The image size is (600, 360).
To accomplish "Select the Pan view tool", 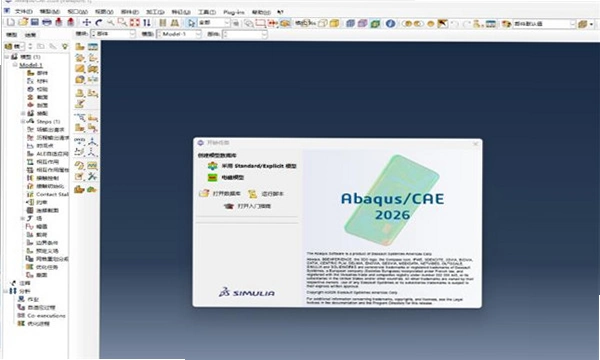I will [86, 23].
